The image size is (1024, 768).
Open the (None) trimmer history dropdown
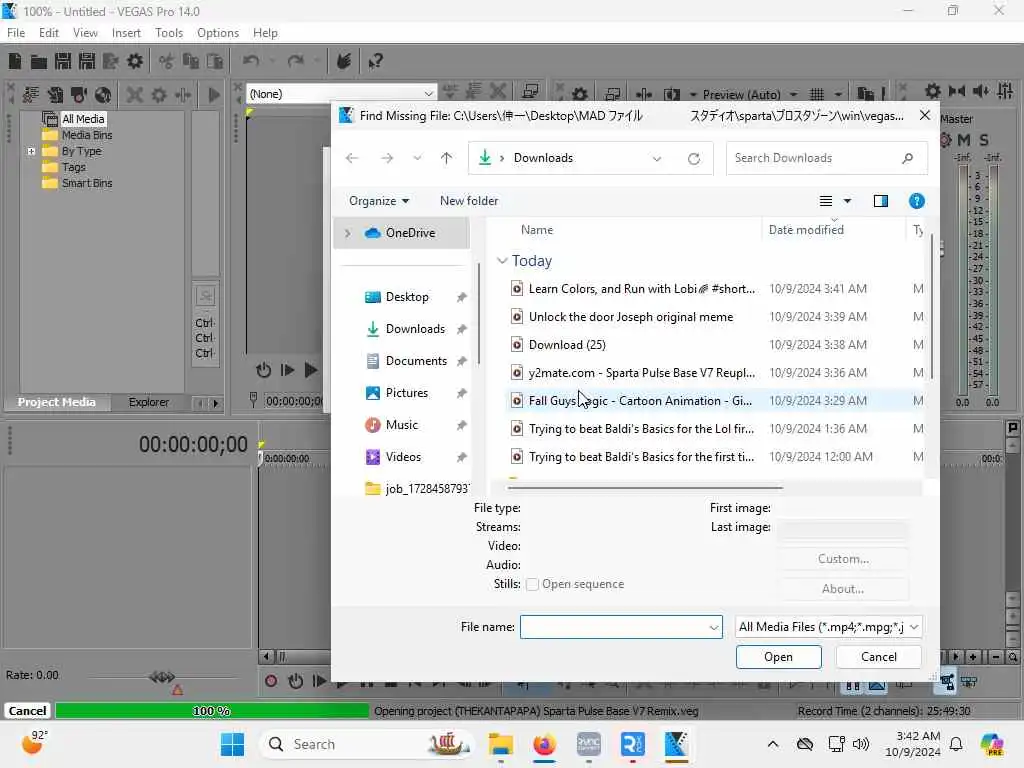[428, 94]
